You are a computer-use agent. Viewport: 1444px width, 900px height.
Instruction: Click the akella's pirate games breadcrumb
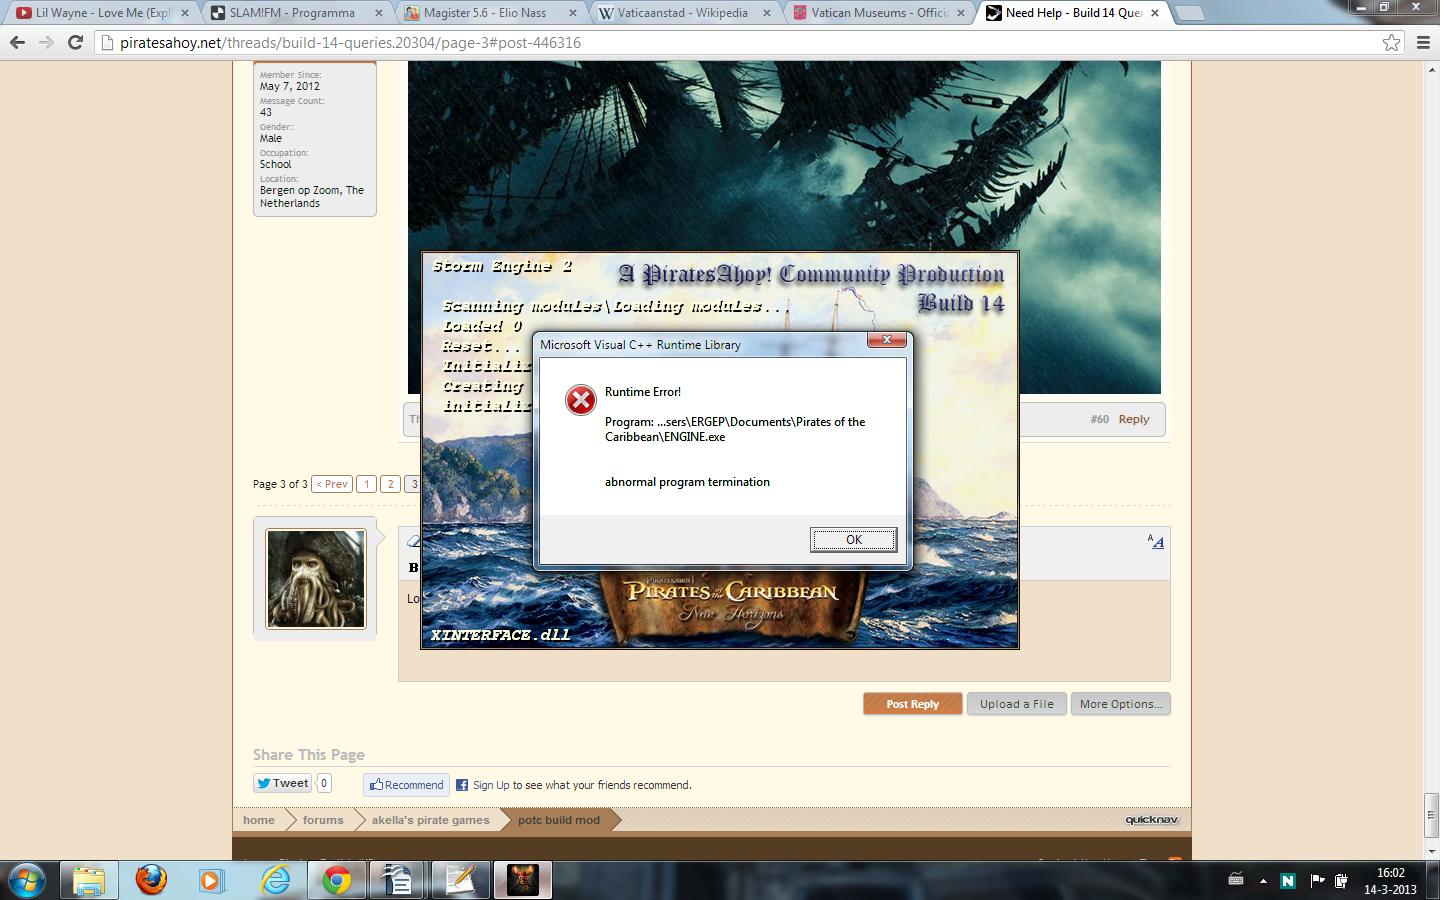coord(431,820)
